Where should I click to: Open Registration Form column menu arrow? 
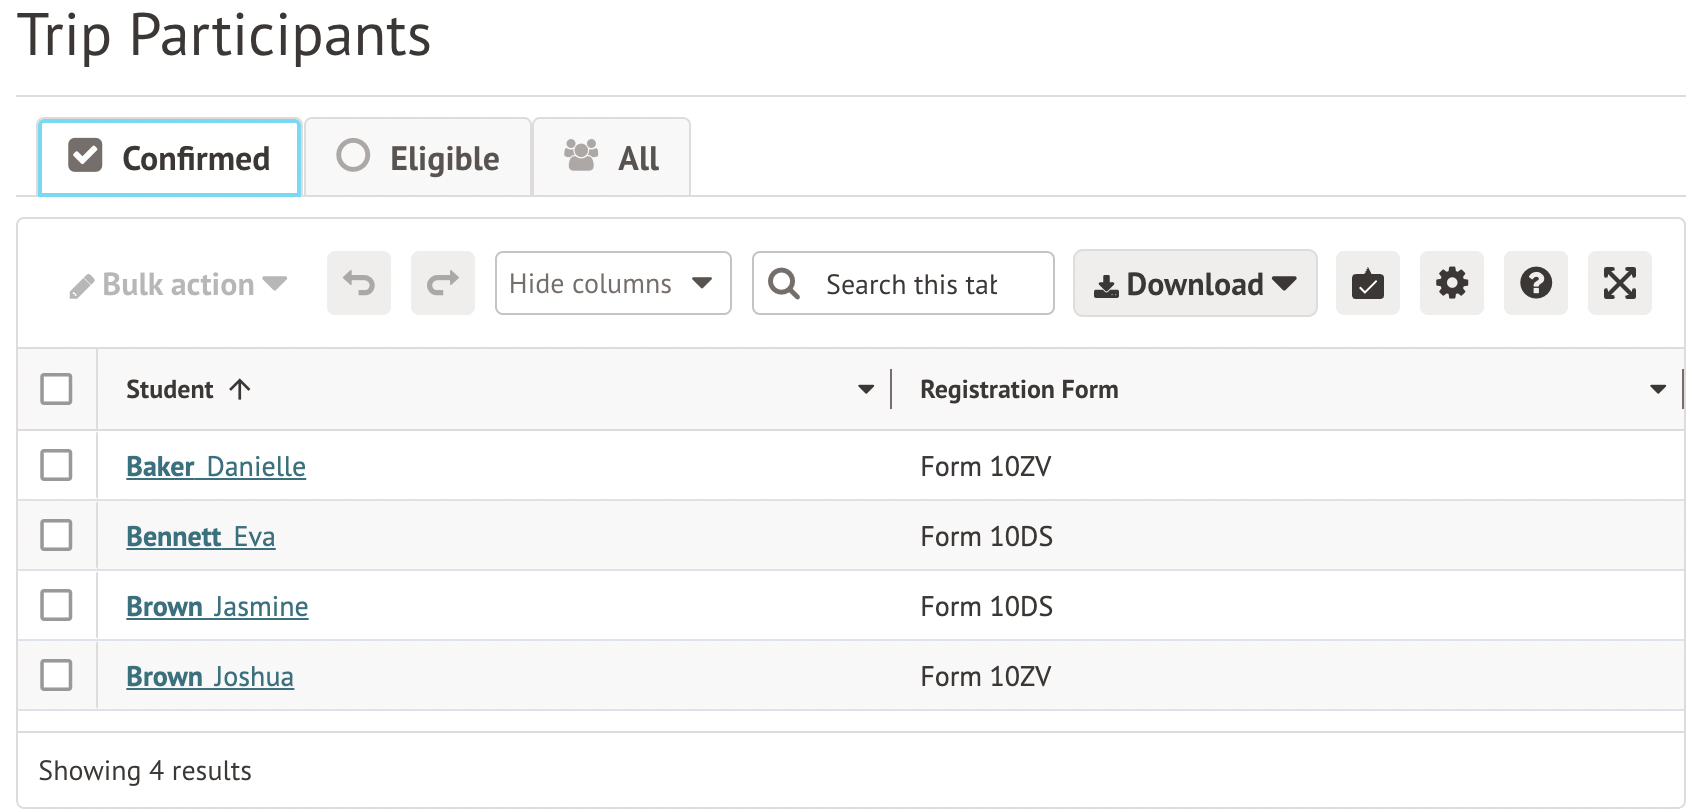tap(1657, 389)
